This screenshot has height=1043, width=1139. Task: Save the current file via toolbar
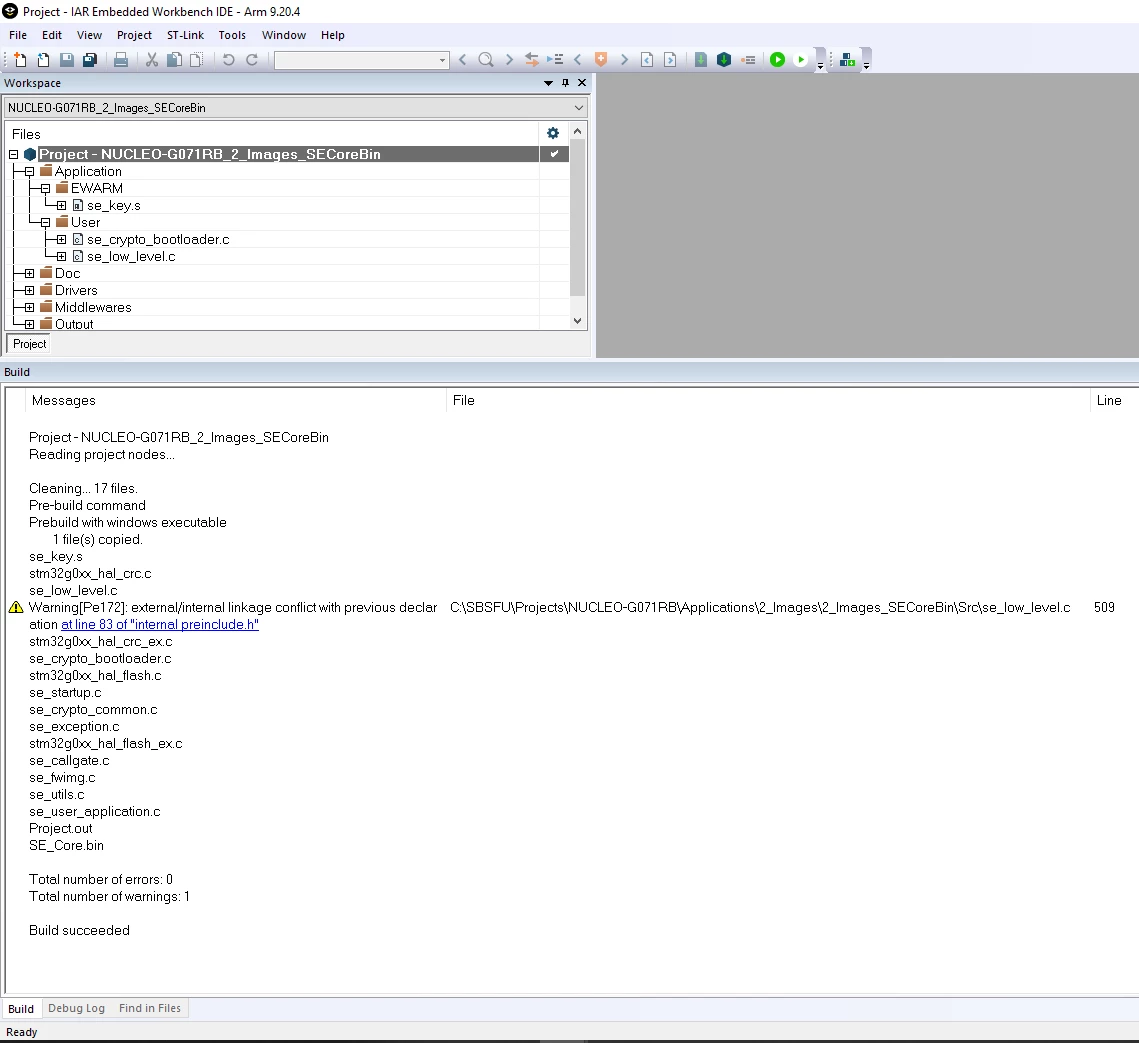tap(67, 60)
